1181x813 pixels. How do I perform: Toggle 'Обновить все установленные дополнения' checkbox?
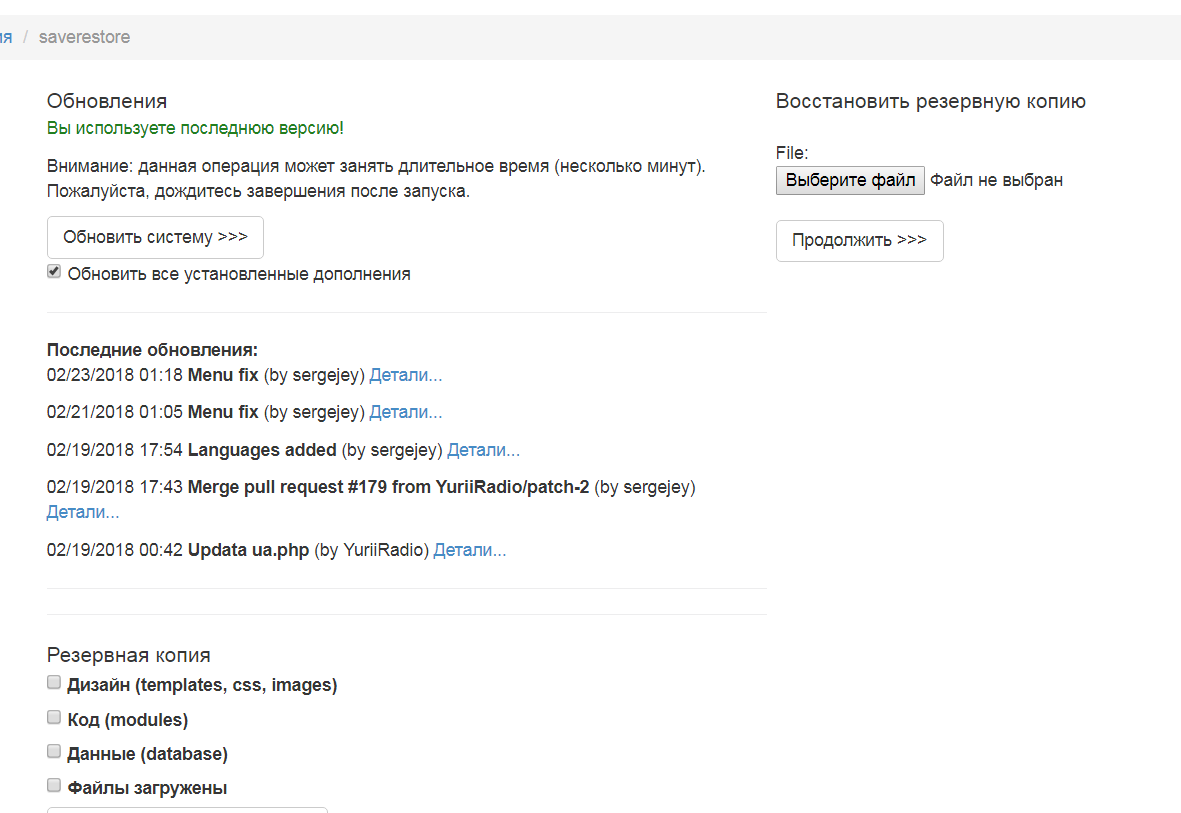pos(54,272)
